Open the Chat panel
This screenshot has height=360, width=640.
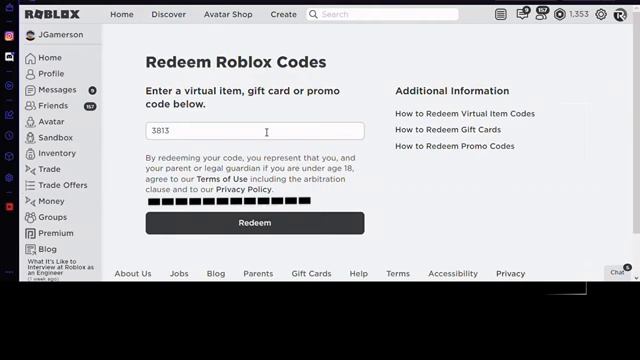[618, 272]
